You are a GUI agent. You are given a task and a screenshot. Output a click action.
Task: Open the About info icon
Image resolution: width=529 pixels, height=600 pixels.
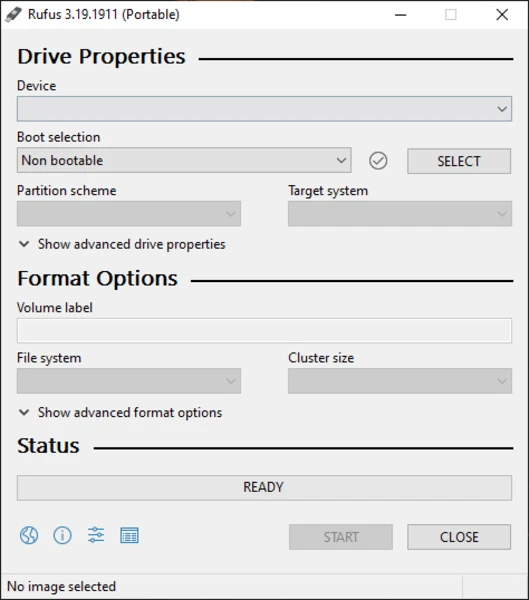click(x=62, y=535)
